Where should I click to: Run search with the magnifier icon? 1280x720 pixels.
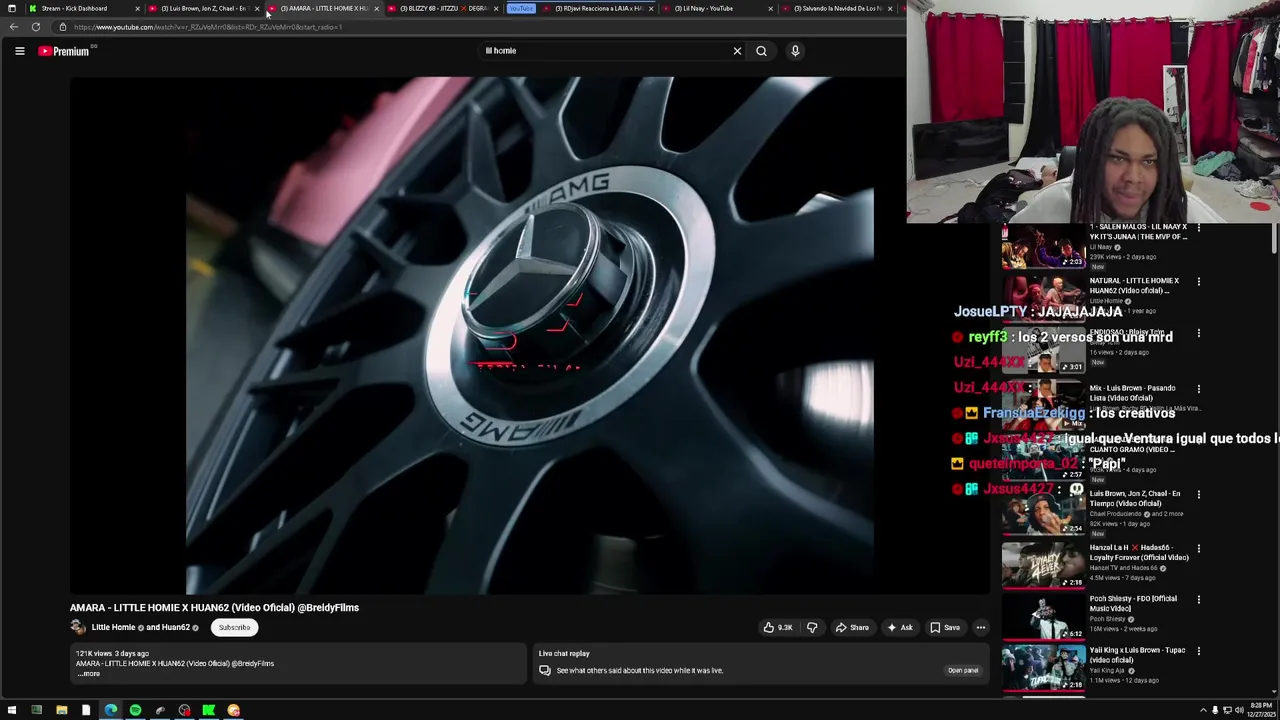click(761, 51)
